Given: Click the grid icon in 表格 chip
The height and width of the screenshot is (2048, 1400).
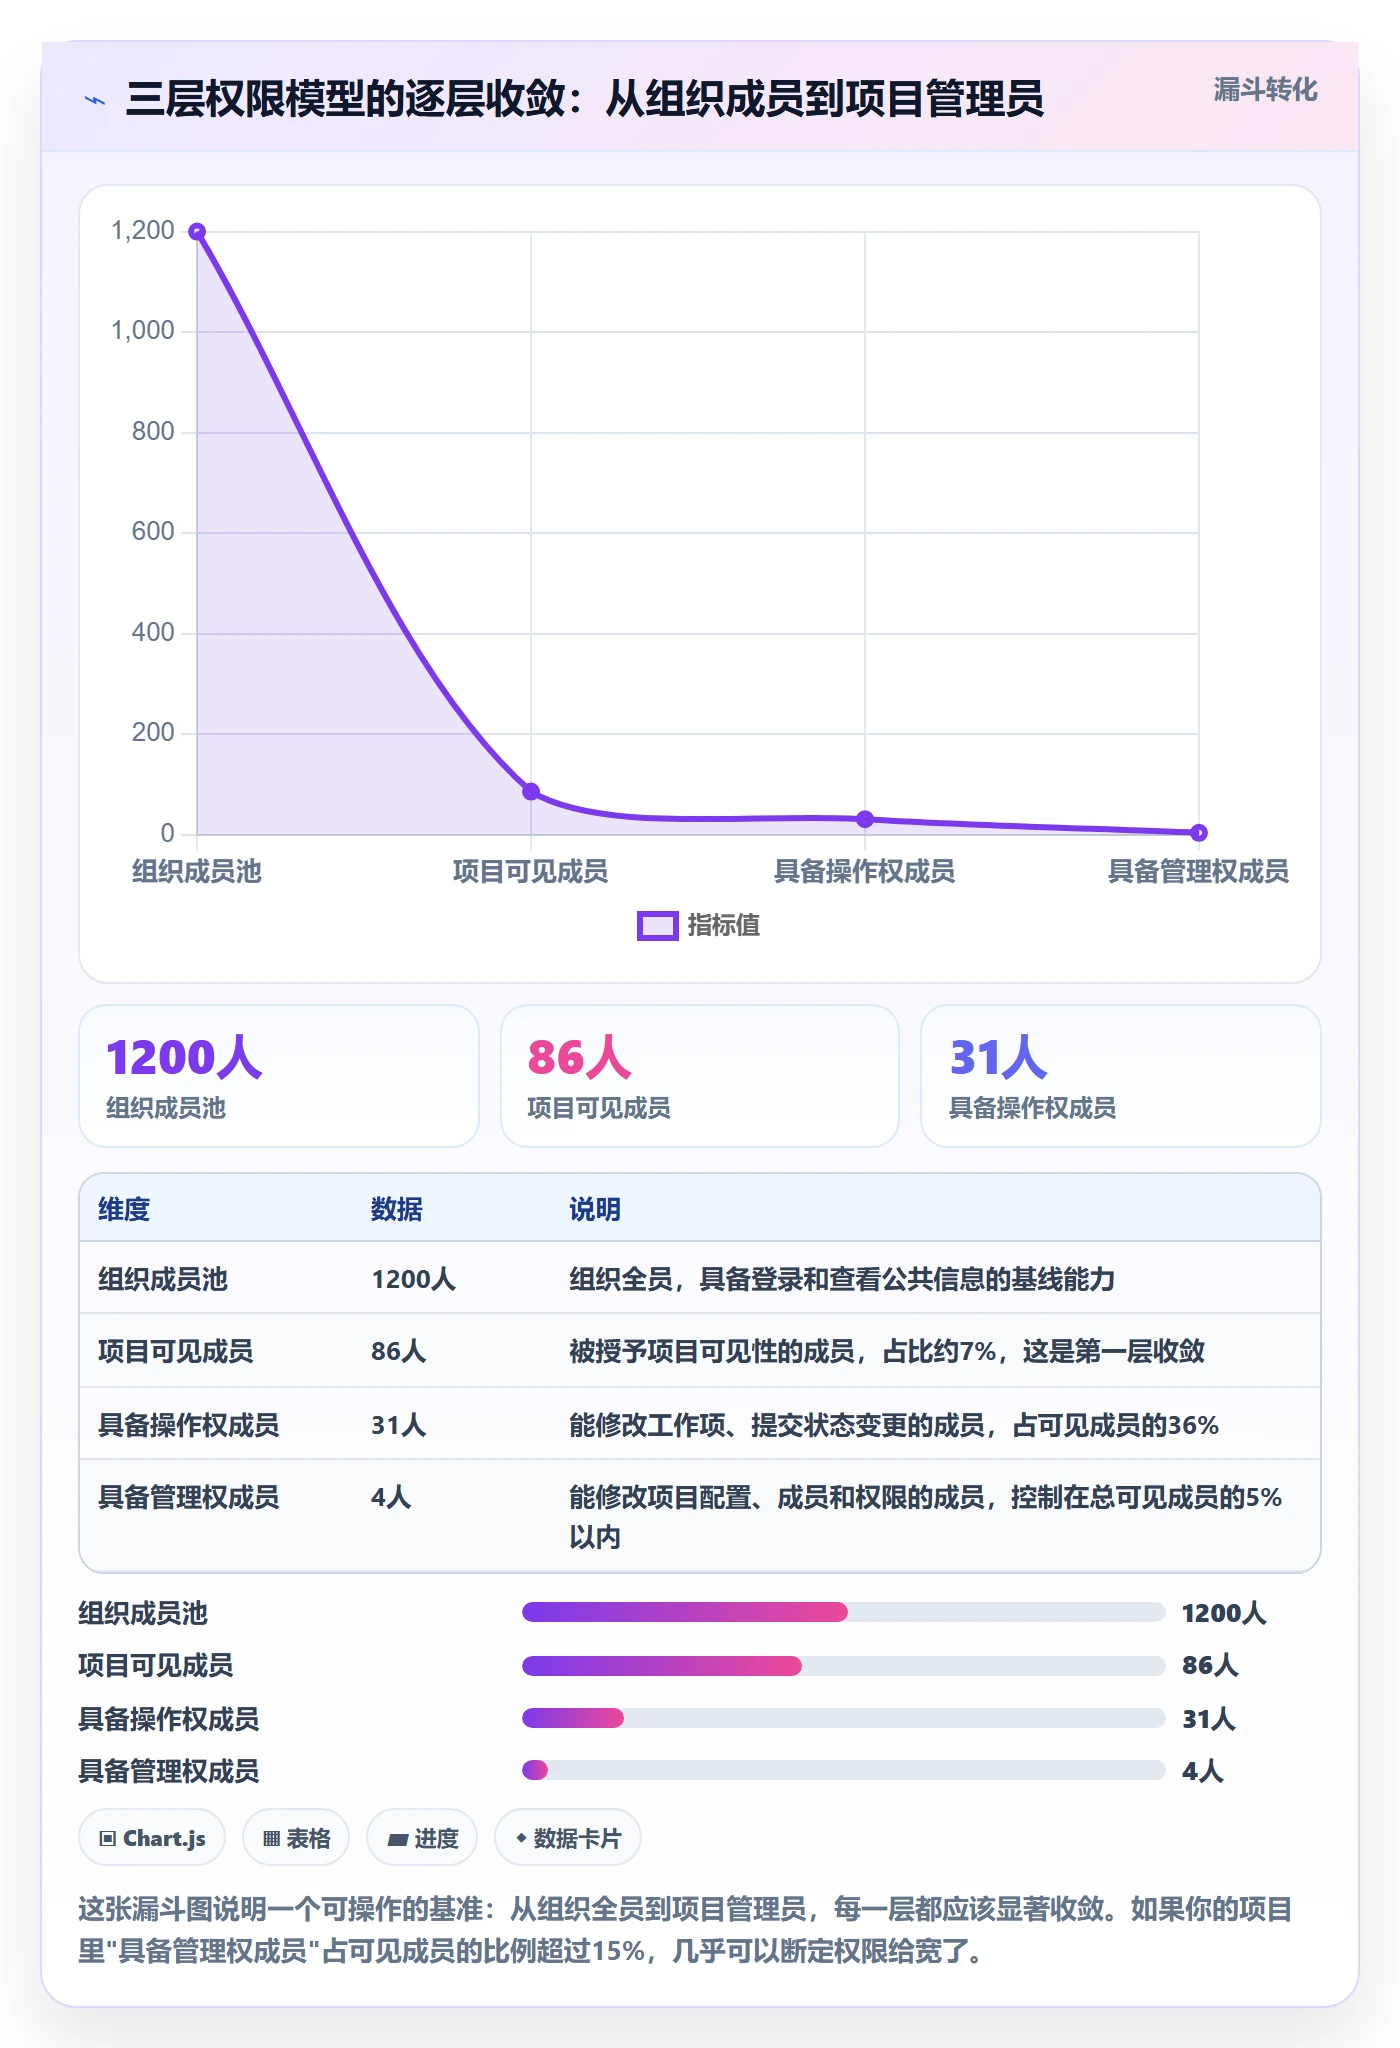Looking at the screenshot, I should point(271,1838).
